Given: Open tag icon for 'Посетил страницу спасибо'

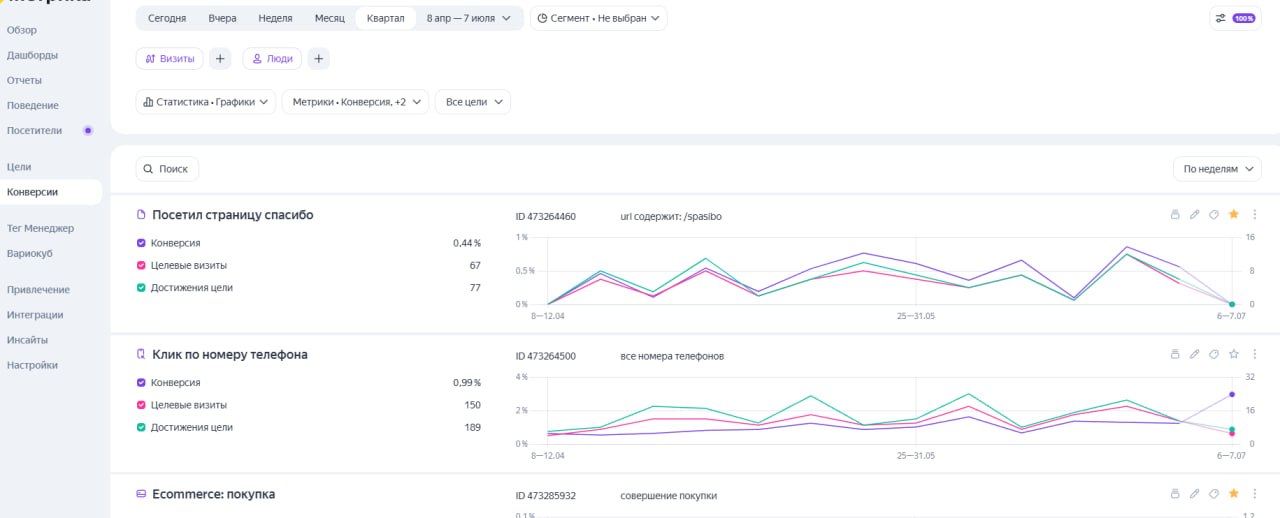Looking at the screenshot, I should 1214,214.
